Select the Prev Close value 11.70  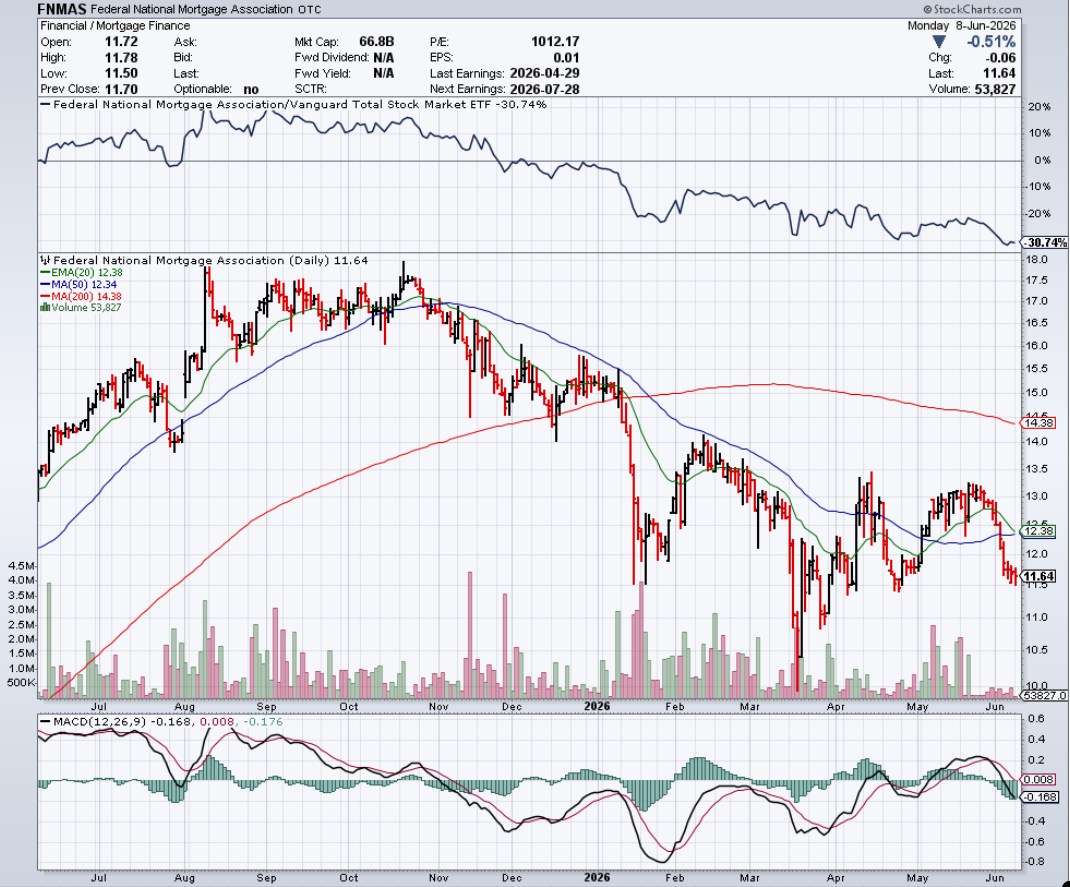(x=121, y=89)
